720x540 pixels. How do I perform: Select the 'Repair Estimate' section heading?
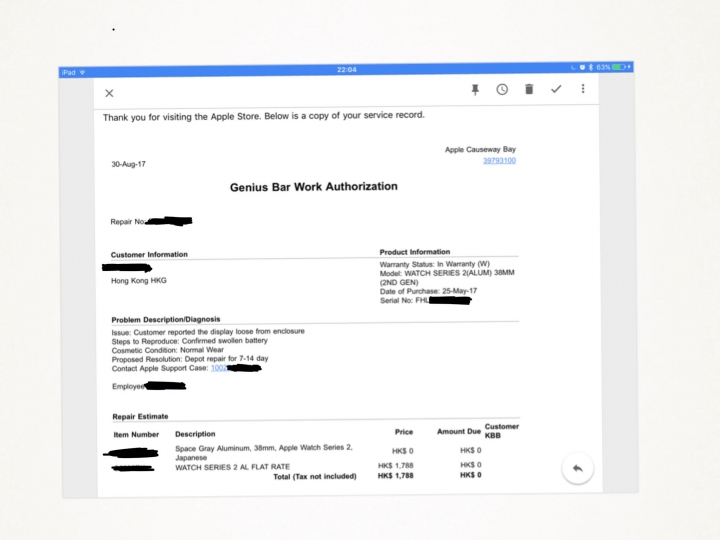point(140,416)
